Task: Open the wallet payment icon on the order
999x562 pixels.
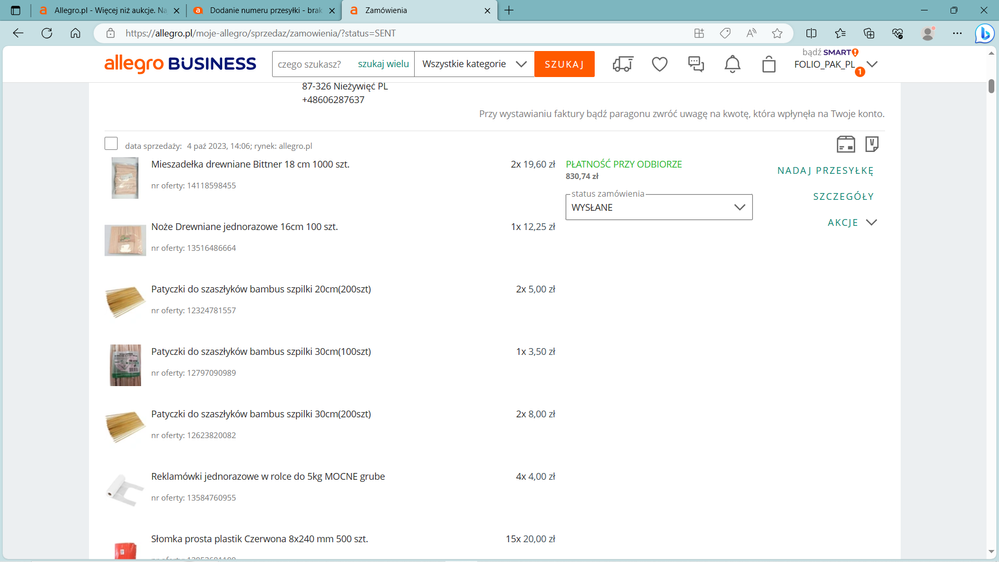Action: (845, 145)
